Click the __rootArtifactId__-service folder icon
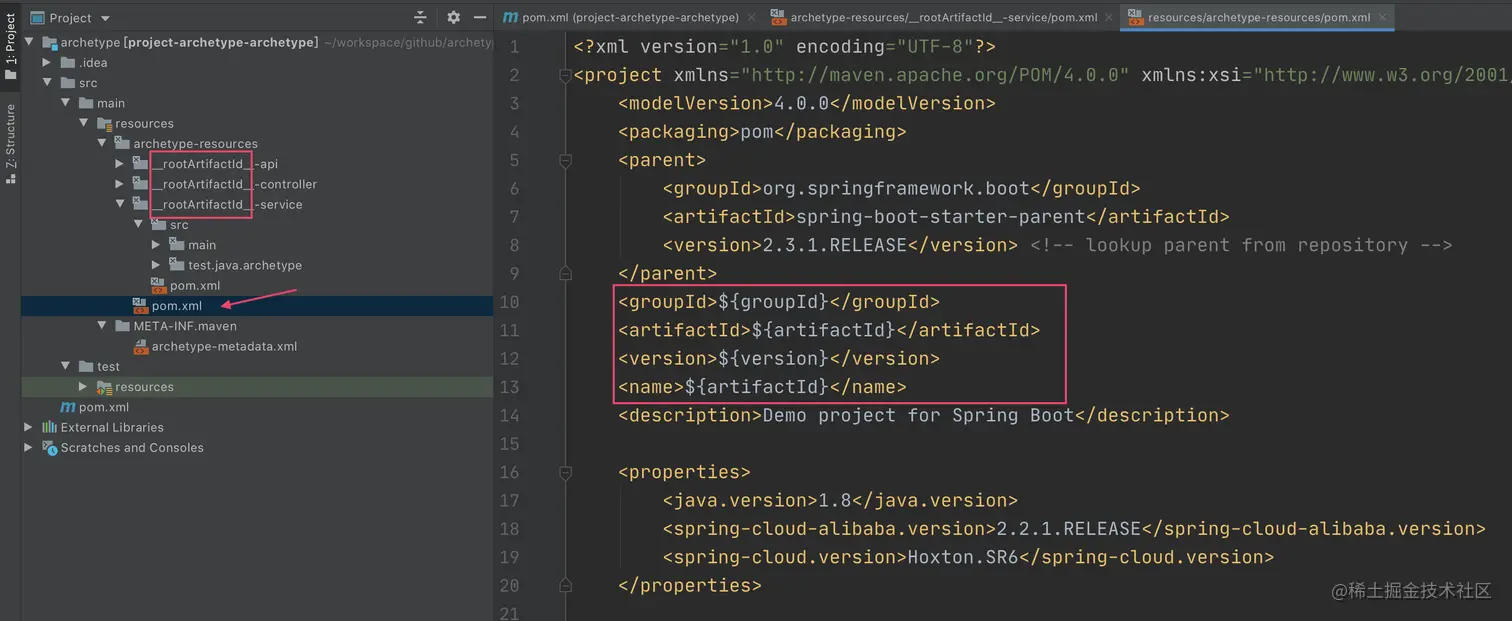 (141, 204)
